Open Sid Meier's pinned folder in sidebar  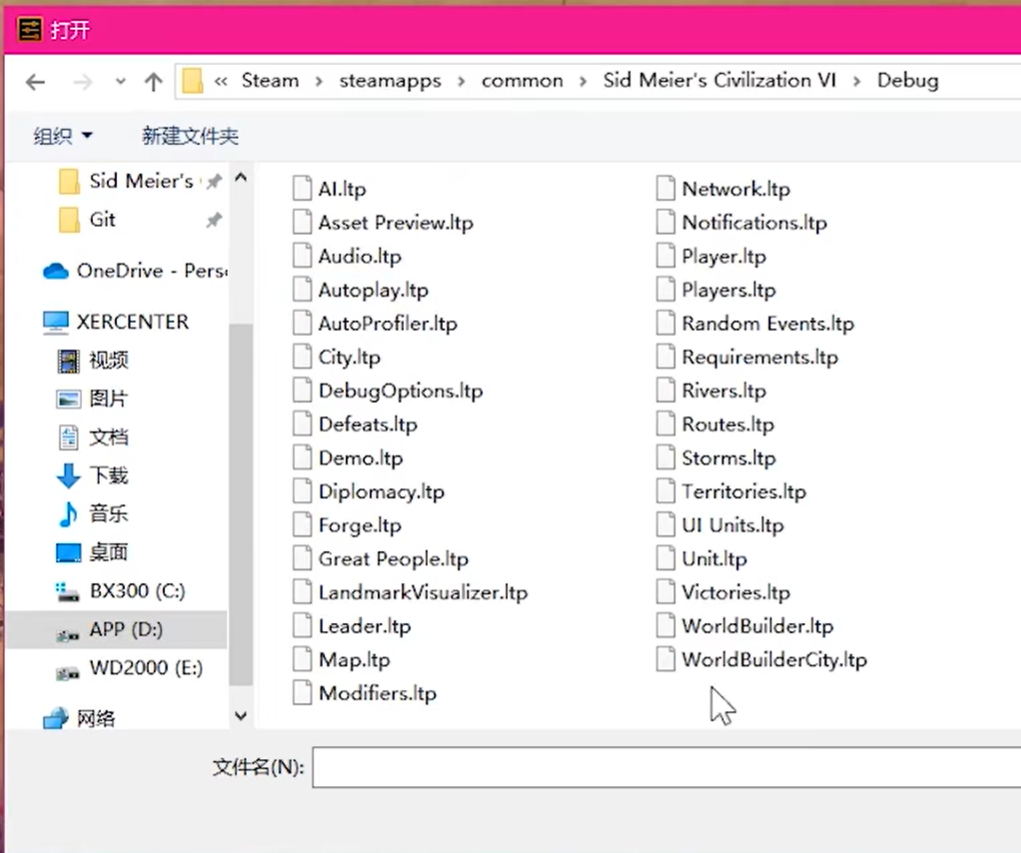click(x=141, y=181)
